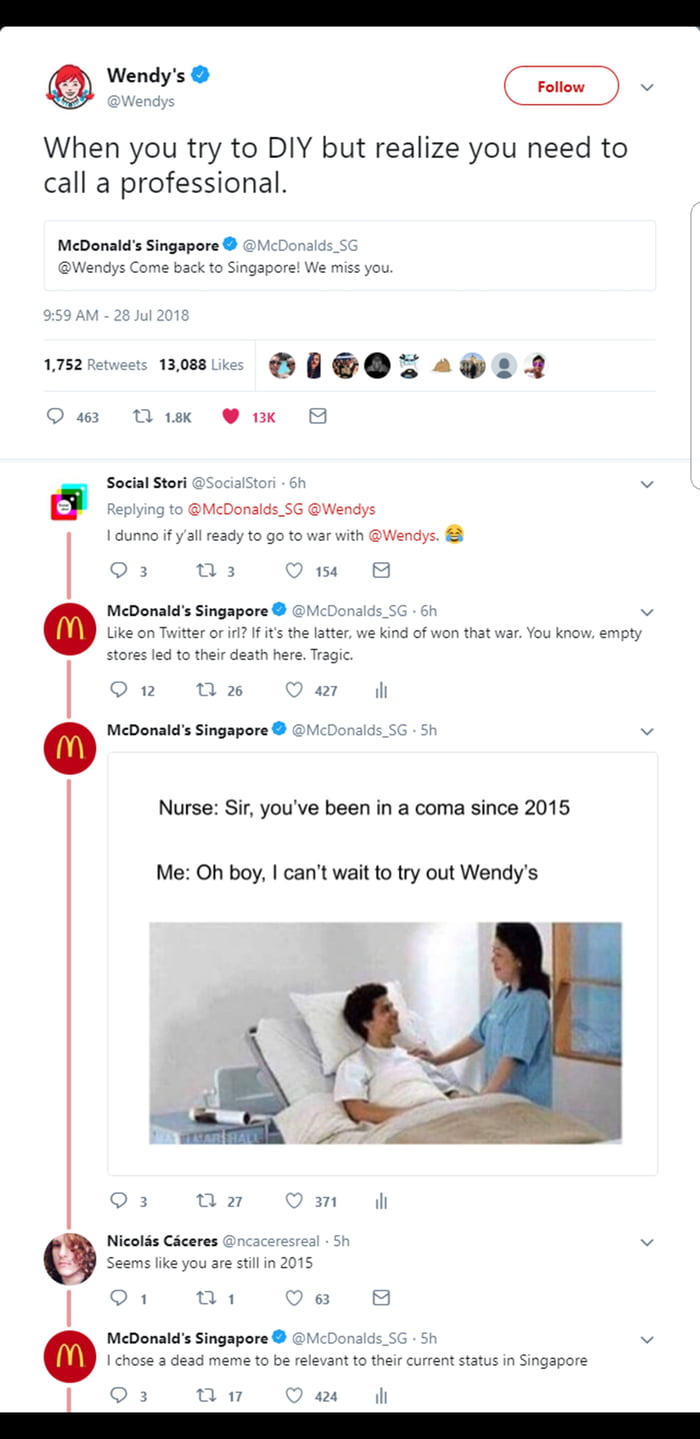The height and width of the screenshot is (1439, 700).
Task: Reply to Wendy's DIY tweet
Action: tap(56, 416)
